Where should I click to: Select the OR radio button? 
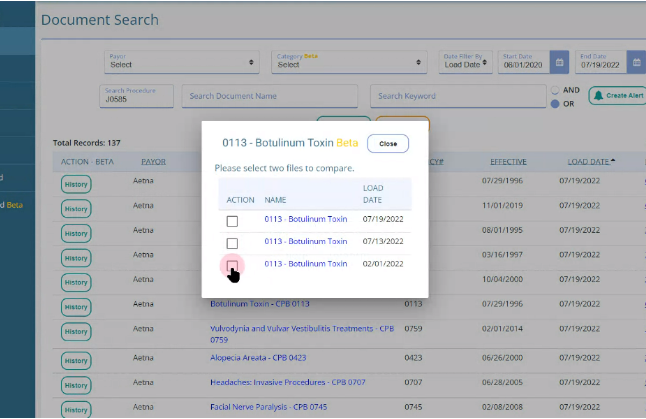click(x=555, y=103)
